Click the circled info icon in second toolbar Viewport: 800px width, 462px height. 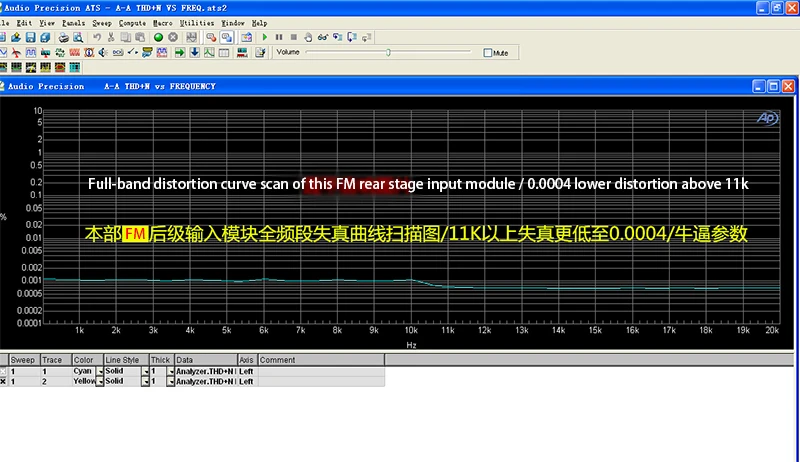[89, 53]
